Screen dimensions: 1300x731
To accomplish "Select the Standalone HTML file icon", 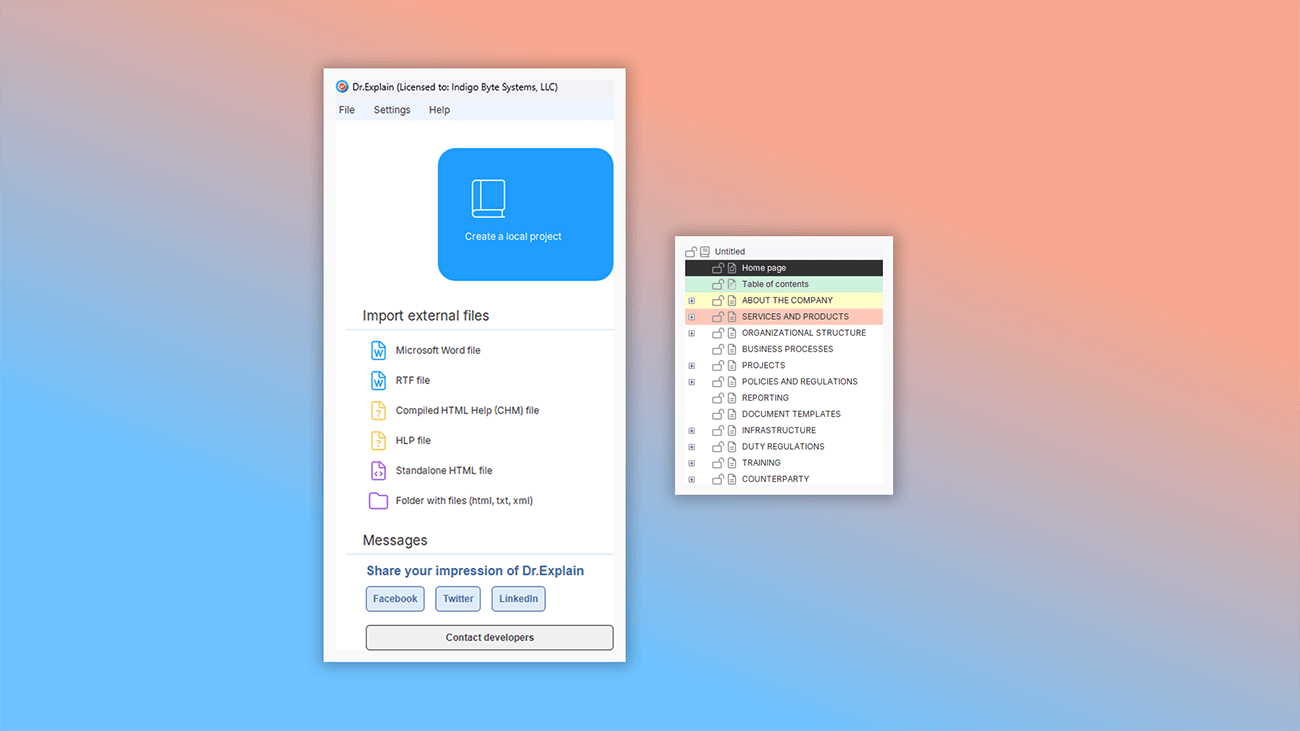I will click(x=378, y=470).
